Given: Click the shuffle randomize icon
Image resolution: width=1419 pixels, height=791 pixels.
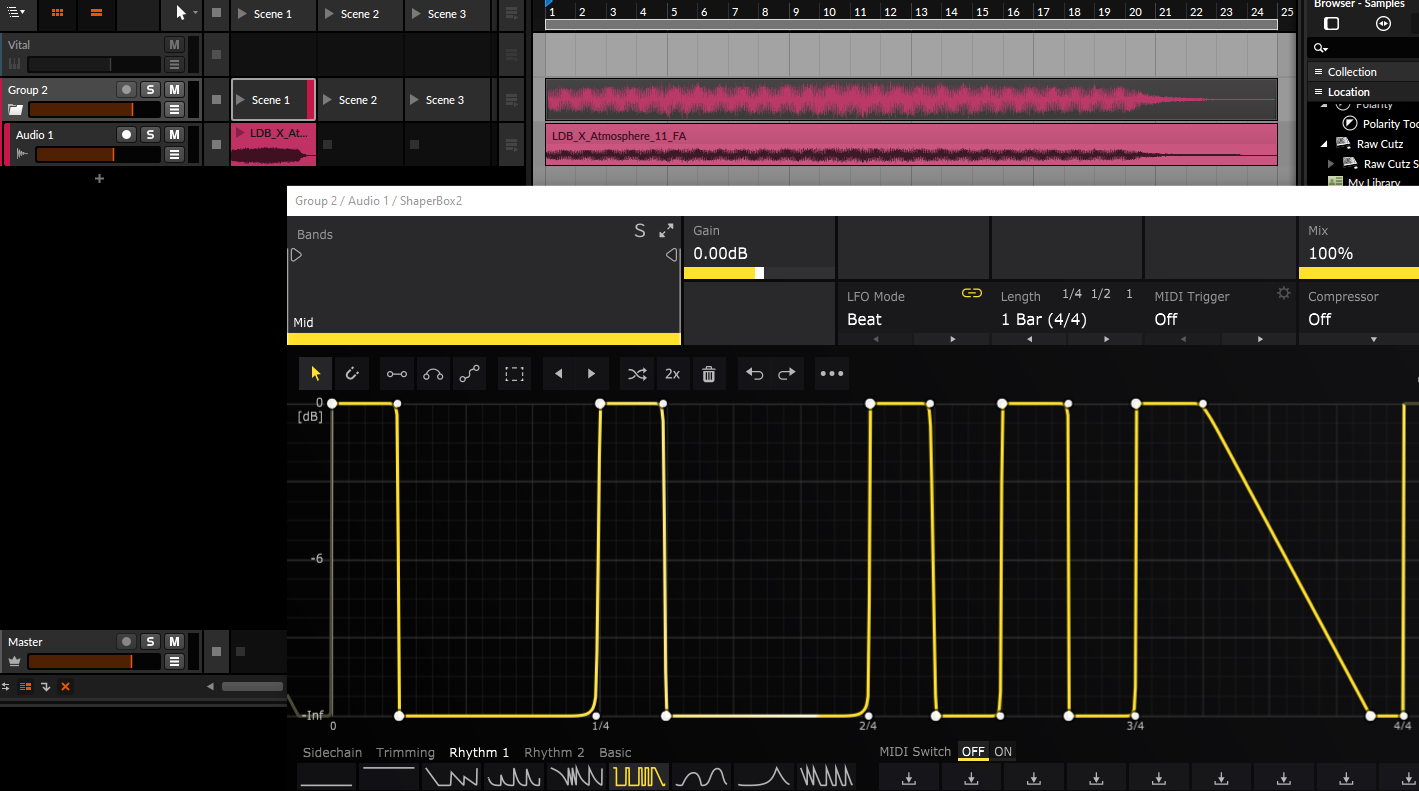Looking at the screenshot, I should point(637,374).
